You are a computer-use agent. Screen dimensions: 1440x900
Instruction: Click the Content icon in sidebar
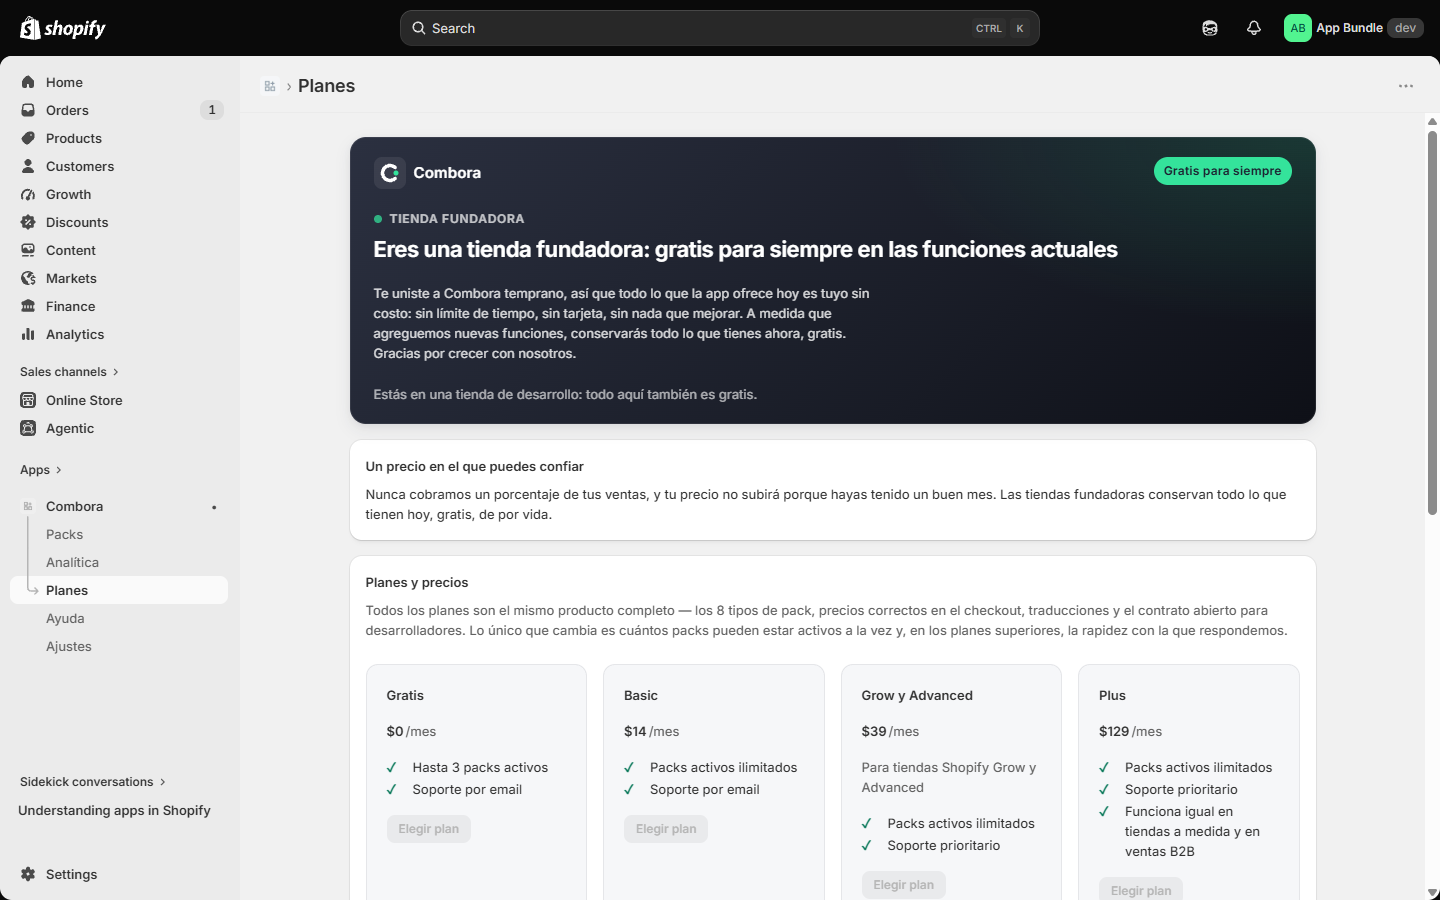point(28,250)
